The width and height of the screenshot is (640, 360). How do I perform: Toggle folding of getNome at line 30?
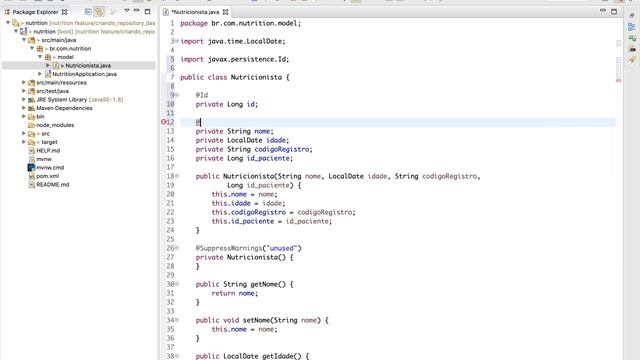177,284
